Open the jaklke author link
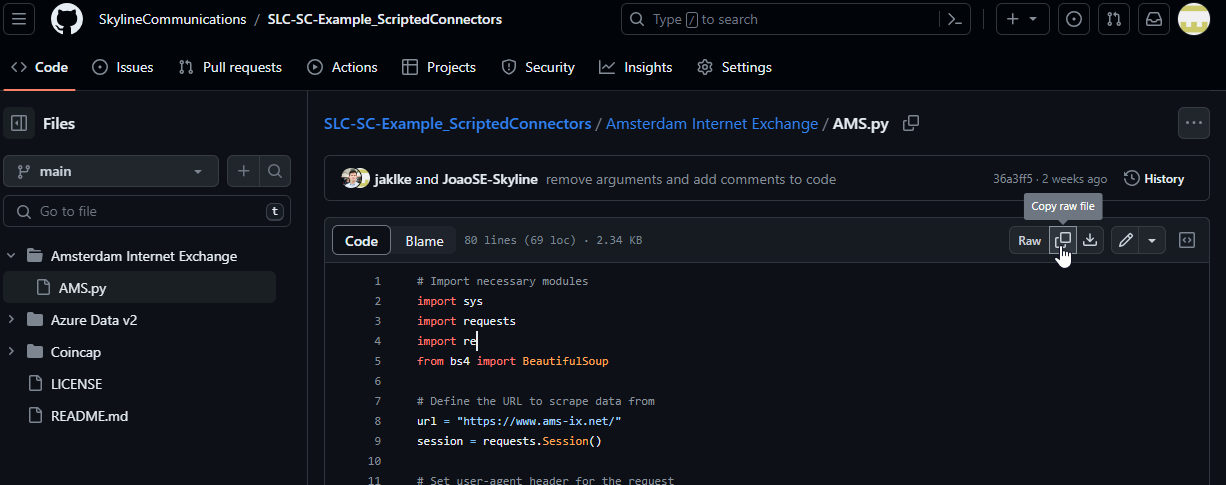The height and width of the screenshot is (485, 1226). pos(393,179)
